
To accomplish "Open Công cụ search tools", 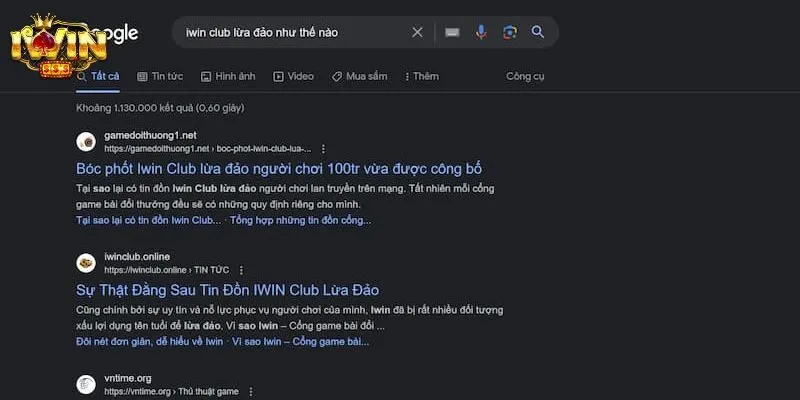I will point(525,76).
